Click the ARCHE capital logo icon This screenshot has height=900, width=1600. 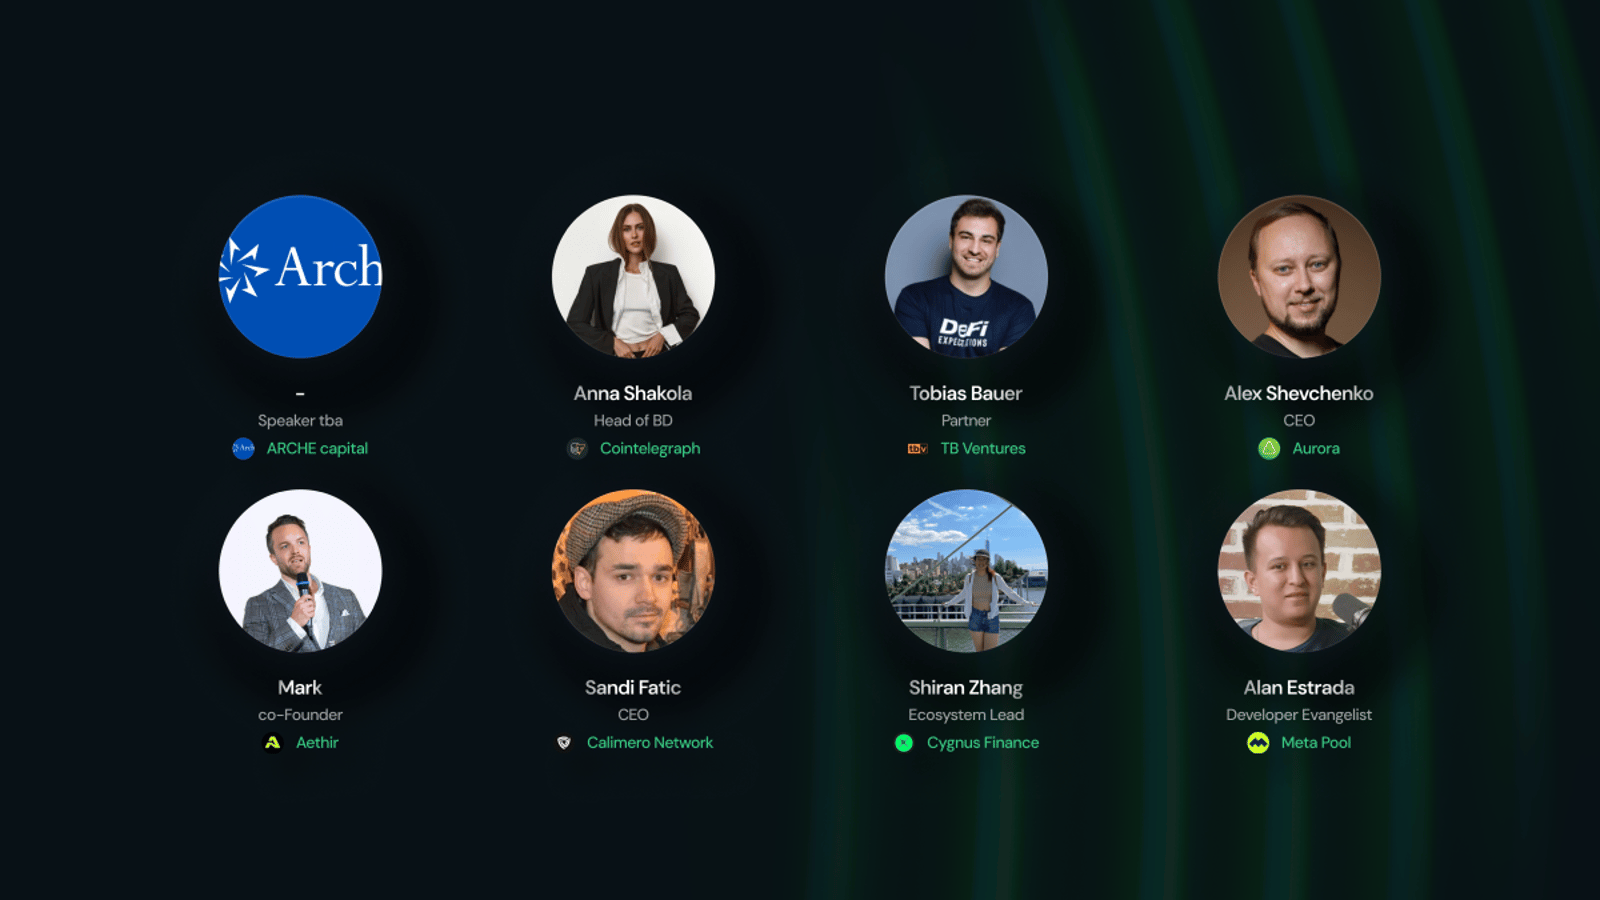click(x=243, y=448)
